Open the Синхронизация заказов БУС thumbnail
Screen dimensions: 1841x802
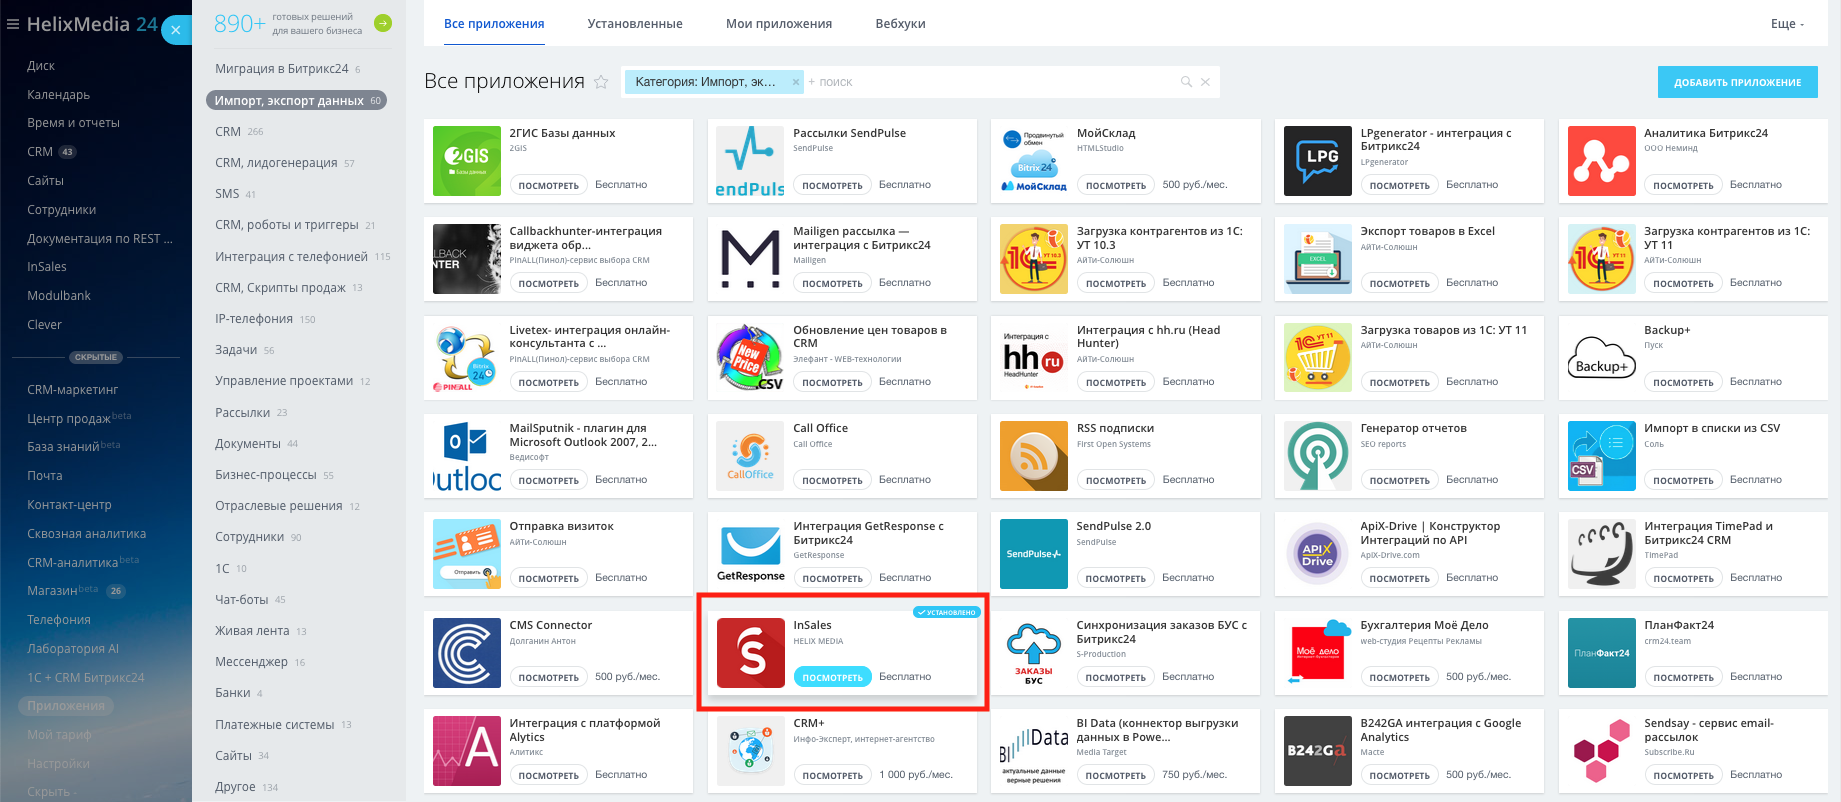coord(1034,653)
